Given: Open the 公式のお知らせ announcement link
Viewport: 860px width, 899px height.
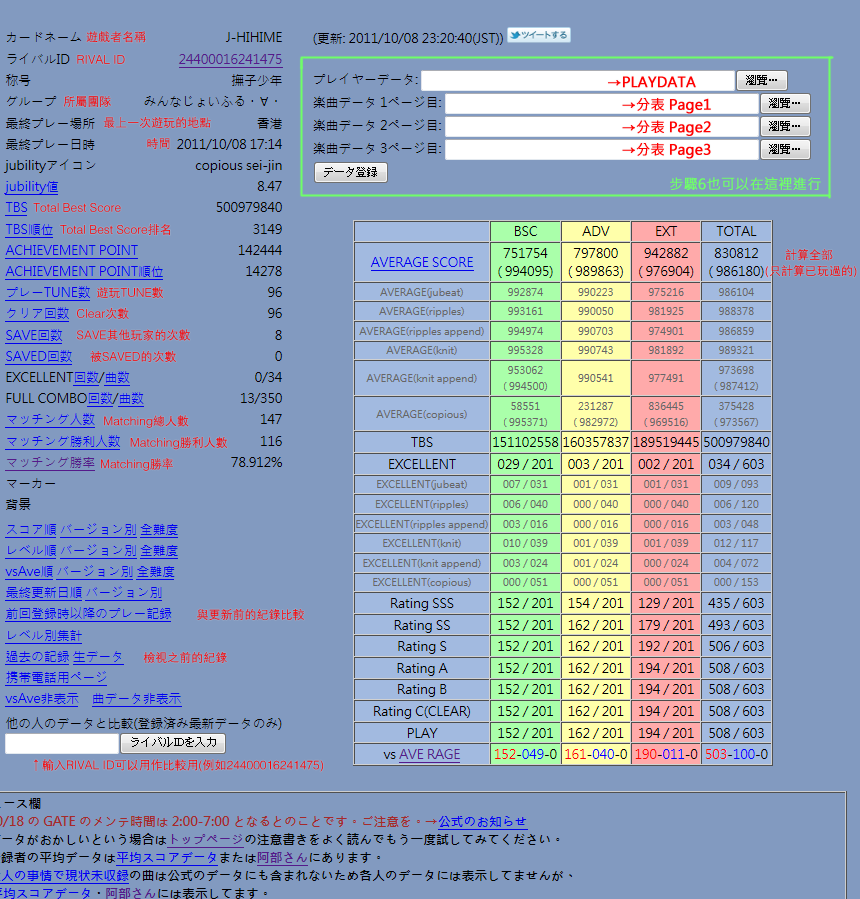Looking at the screenshot, I should pyautogui.click(x=482, y=822).
